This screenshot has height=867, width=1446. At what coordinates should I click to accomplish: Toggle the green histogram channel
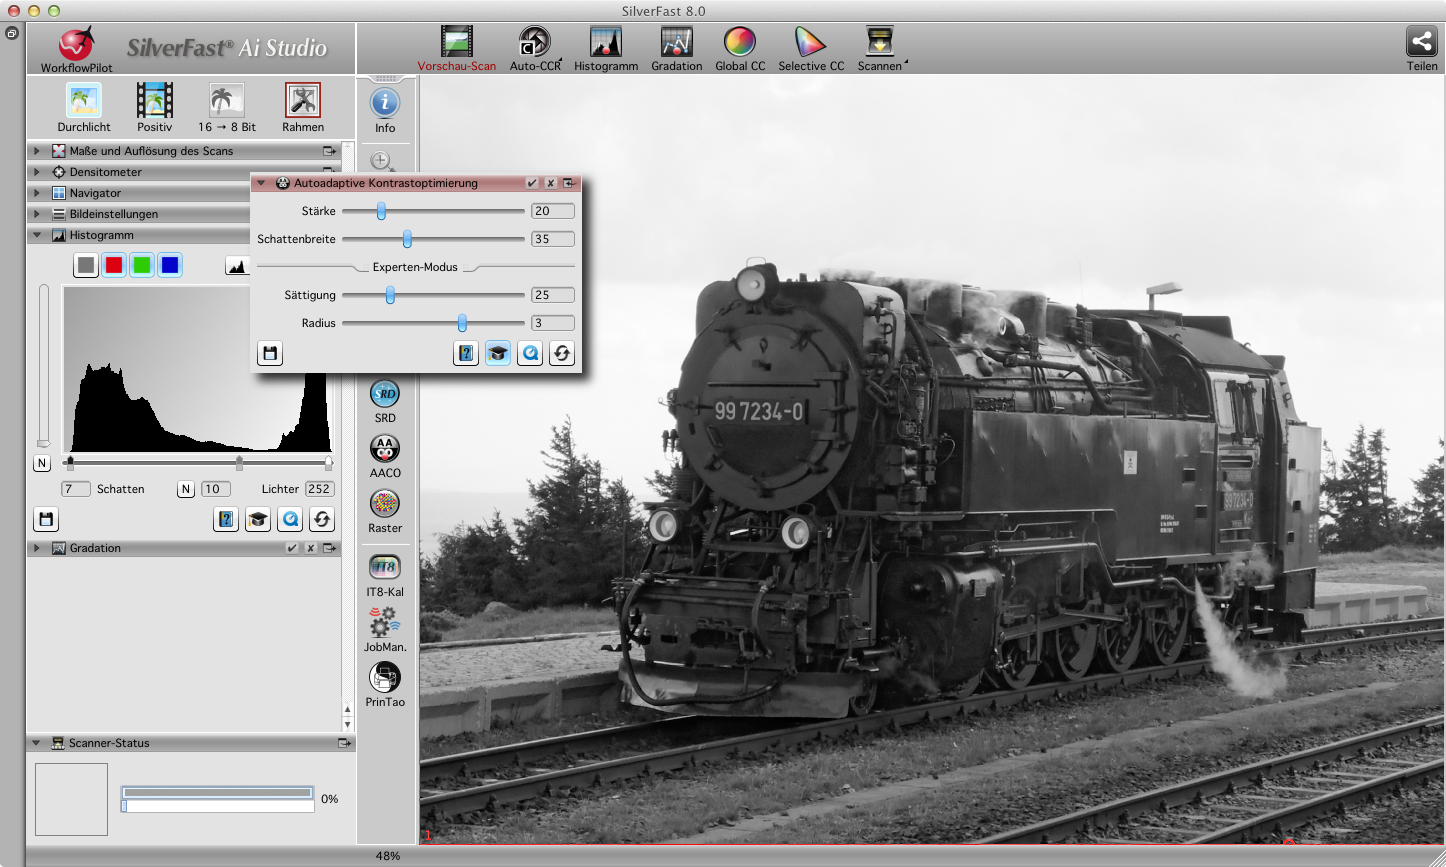coord(142,265)
